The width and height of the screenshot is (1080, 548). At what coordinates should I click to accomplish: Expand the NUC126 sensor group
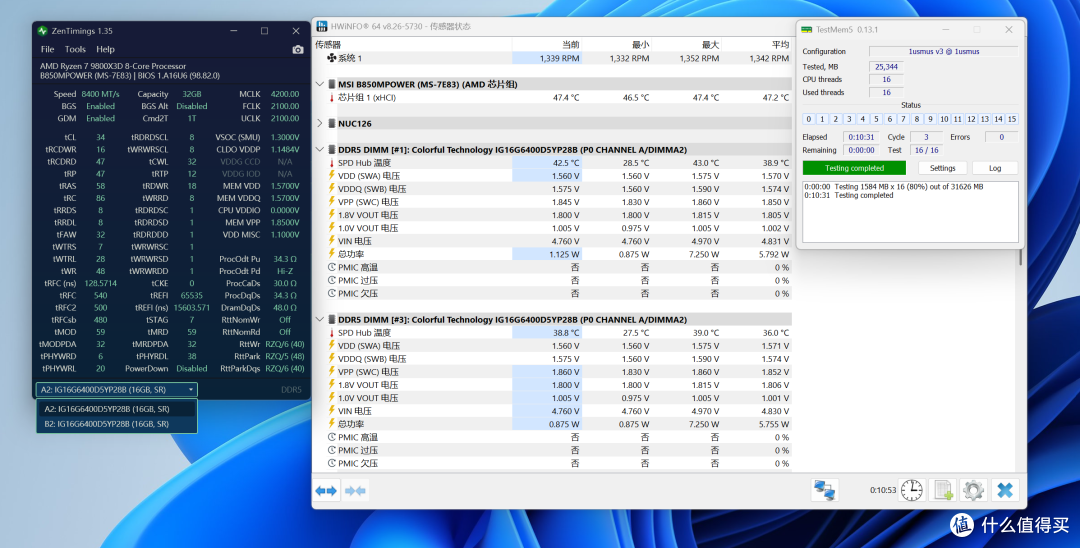coord(320,124)
